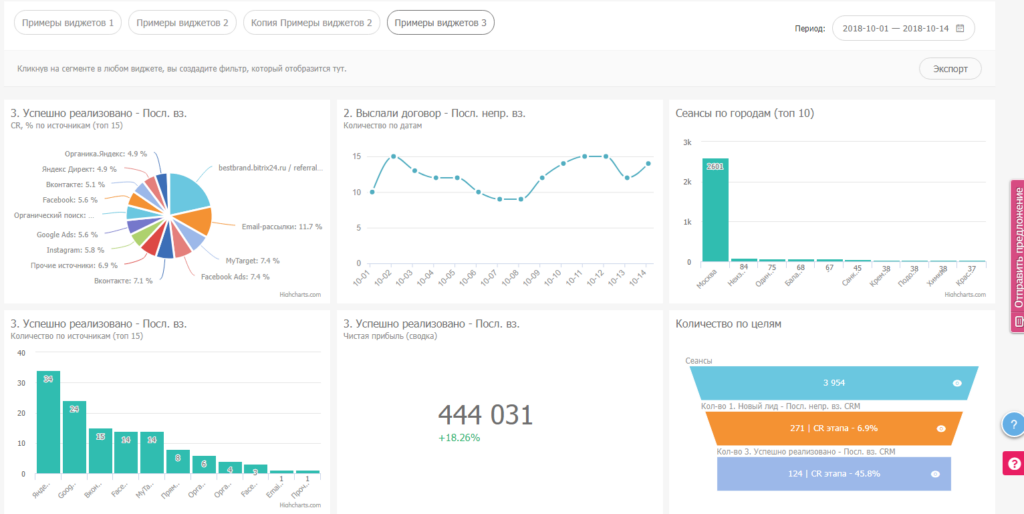Click the 10-02 data point on the line chart
The height and width of the screenshot is (514, 1024).
point(393,156)
